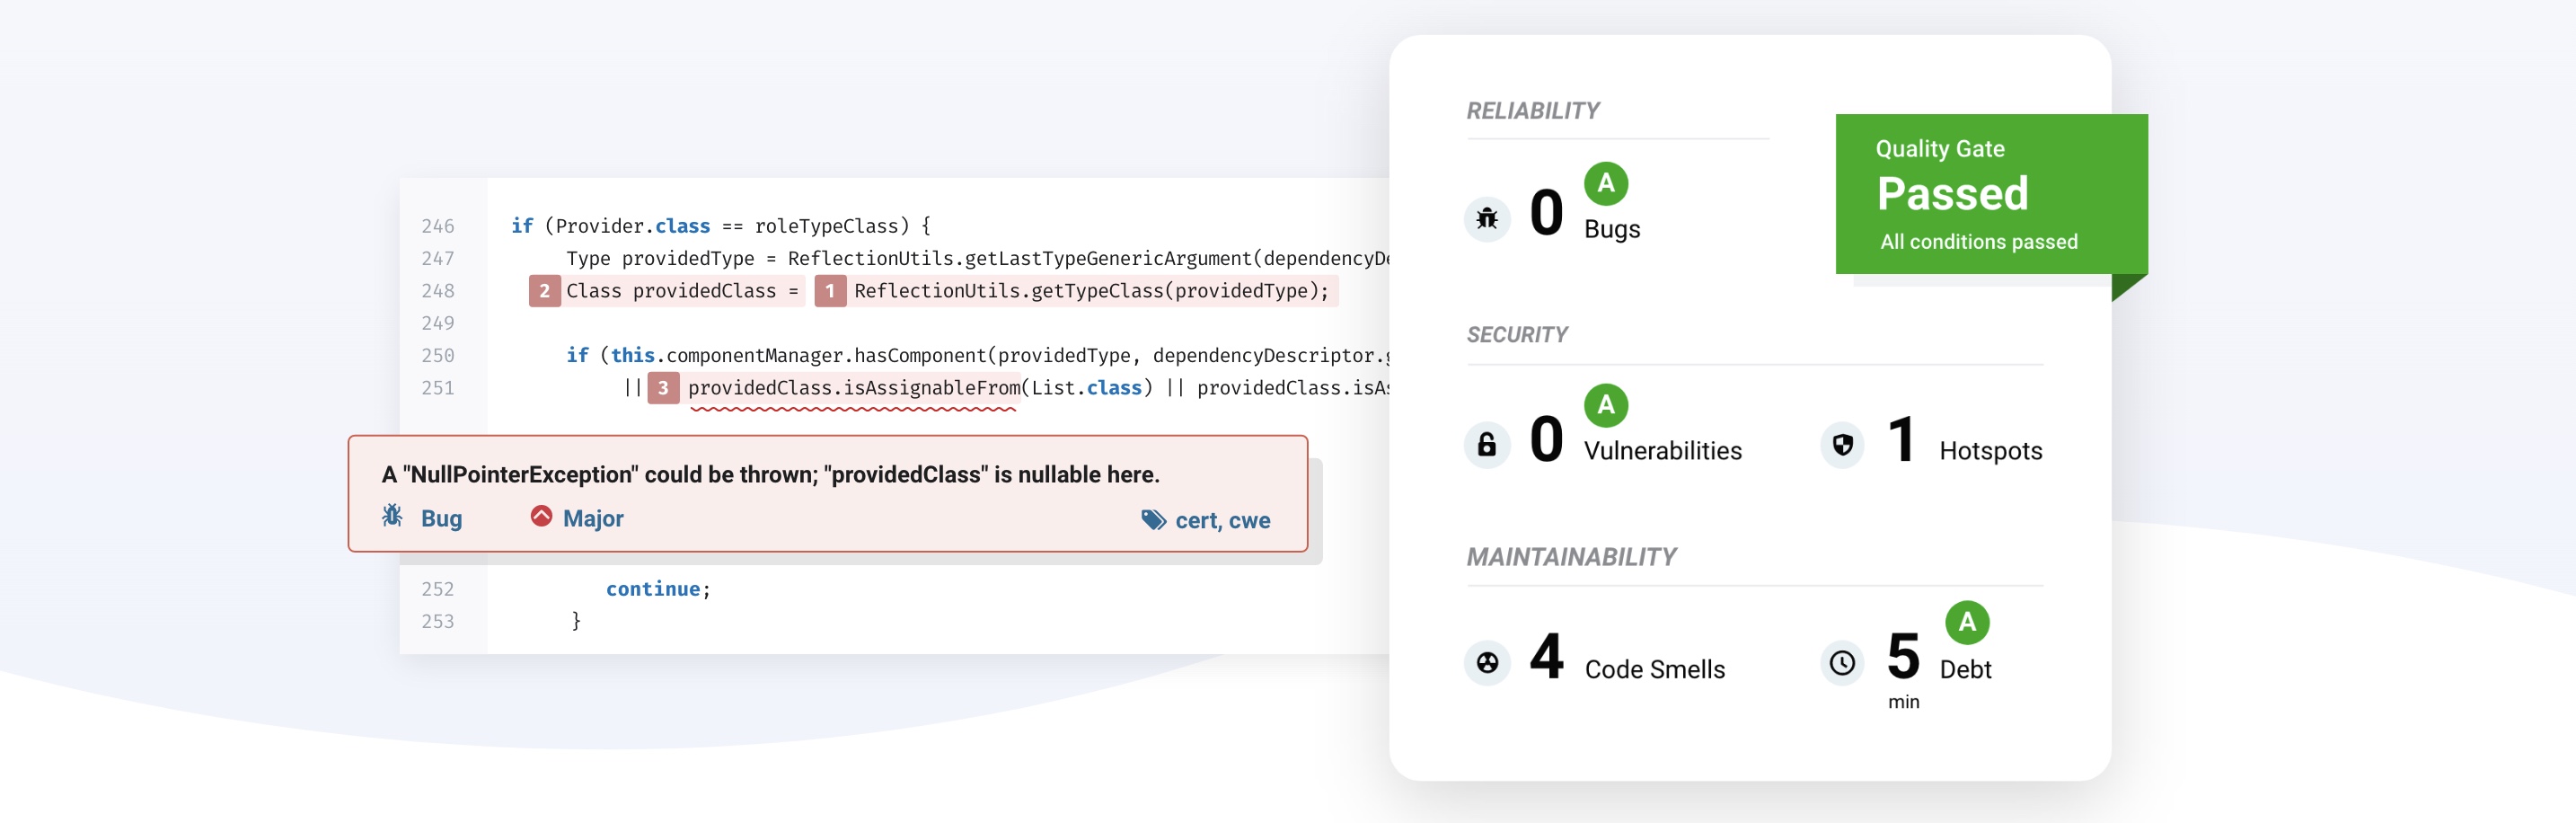The width and height of the screenshot is (2576, 823).
Task: Click the red Major severity icon
Action: (541, 516)
